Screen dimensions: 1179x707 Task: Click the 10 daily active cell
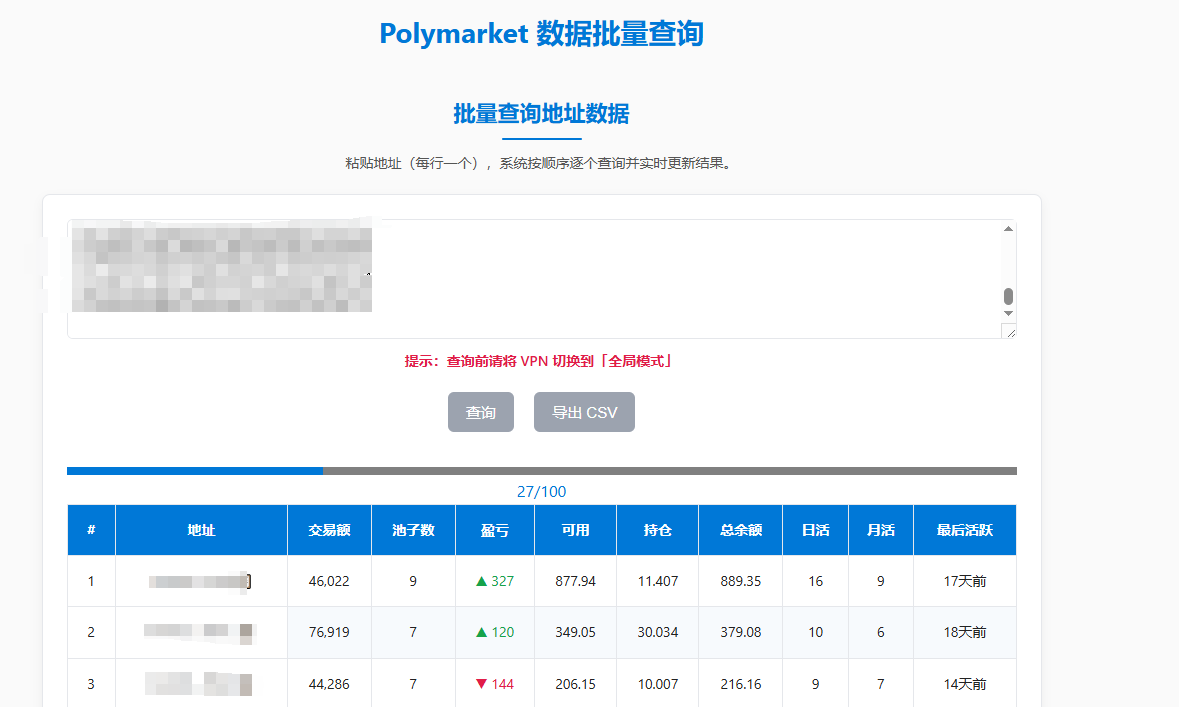(x=815, y=633)
